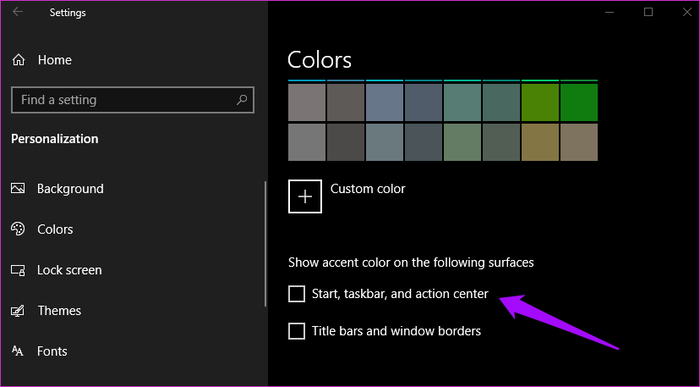The image size is (700, 387).
Task: Click the search magnifier icon
Action: pyautogui.click(x=242, y=100)
